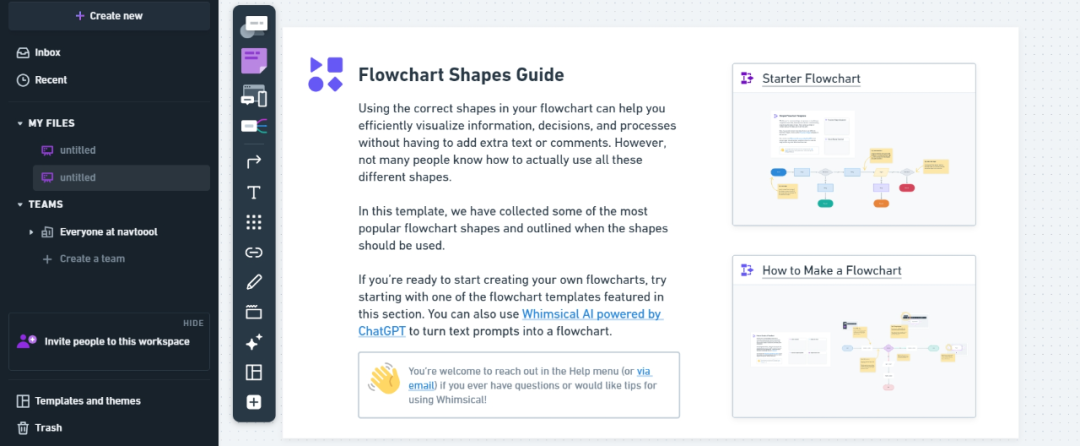Pick the mind map tool
This screenshot has width=1080, height=446.
254,127
